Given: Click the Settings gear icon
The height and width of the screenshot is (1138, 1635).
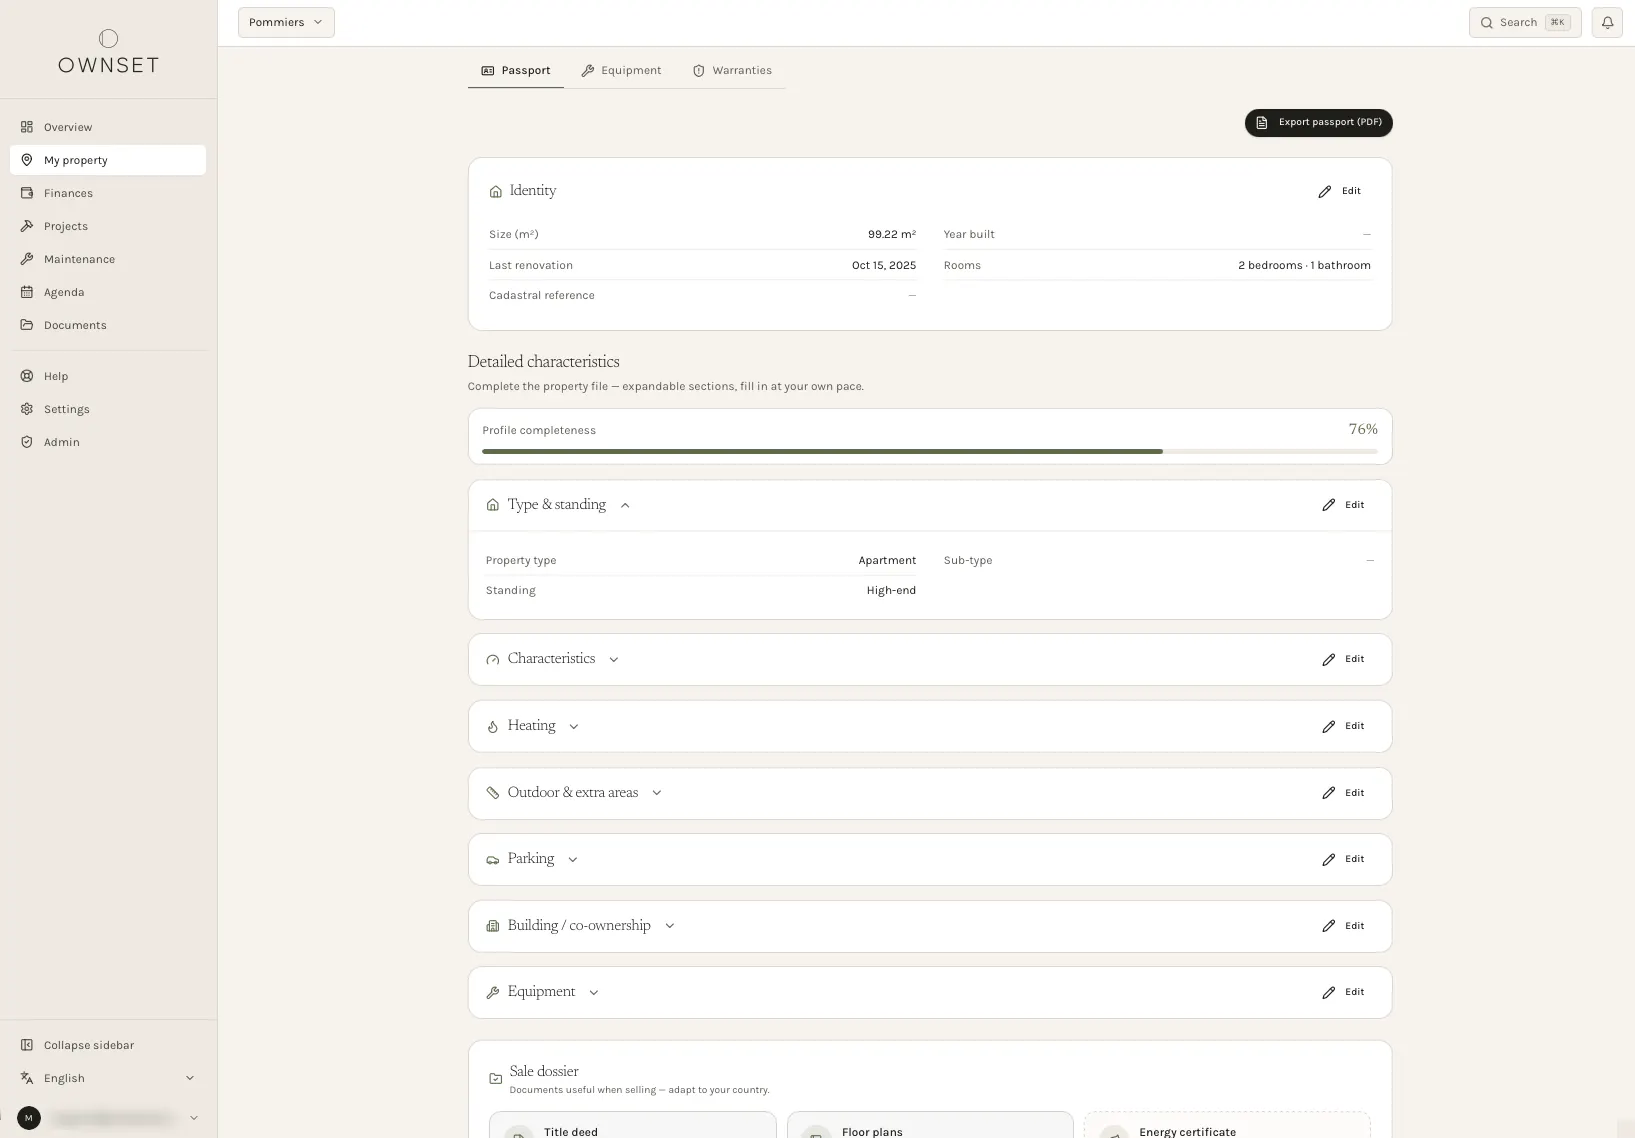Looking at the screenshot, I should (27, 409).
